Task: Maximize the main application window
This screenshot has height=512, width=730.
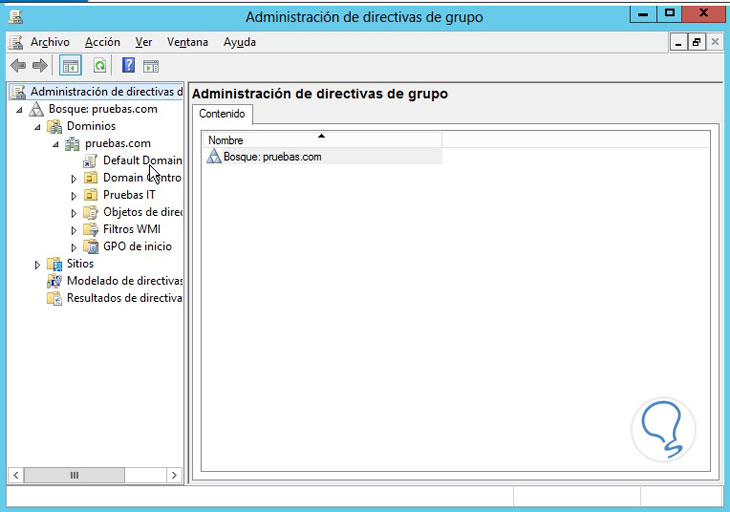Action: [x=669, y=14]
